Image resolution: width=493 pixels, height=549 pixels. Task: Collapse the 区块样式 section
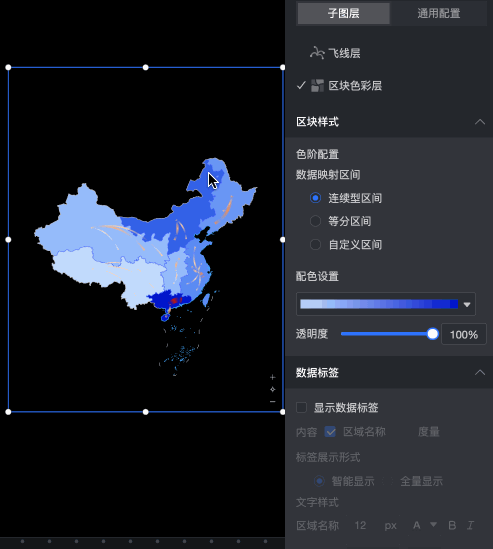click(x=480, y=122)
